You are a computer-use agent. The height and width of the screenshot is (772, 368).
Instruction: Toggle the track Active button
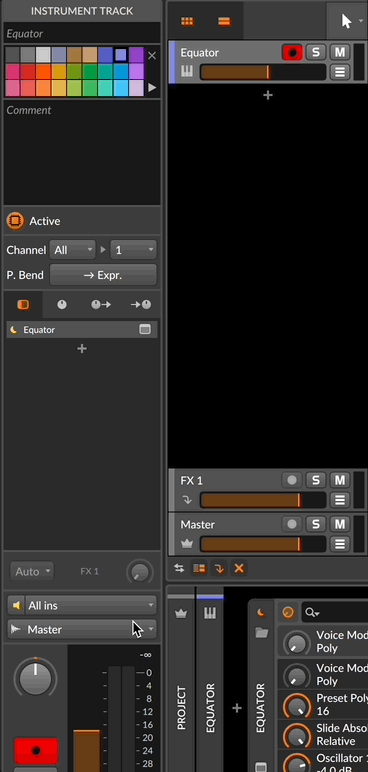point(15,221)
